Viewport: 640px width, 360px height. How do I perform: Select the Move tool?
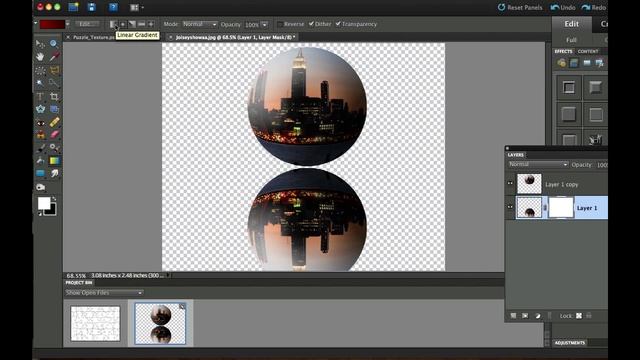pos(40,44)
